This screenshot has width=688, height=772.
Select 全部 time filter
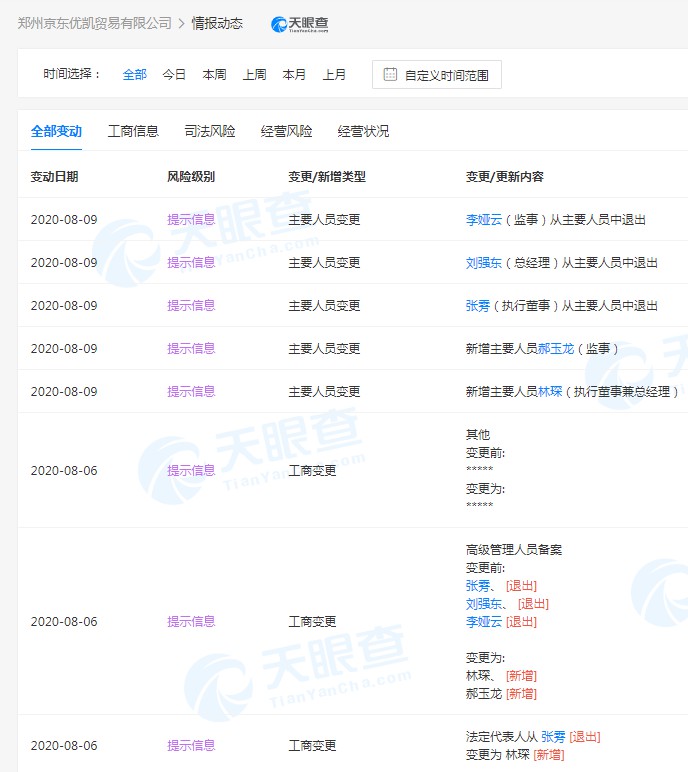pos(134,75)
